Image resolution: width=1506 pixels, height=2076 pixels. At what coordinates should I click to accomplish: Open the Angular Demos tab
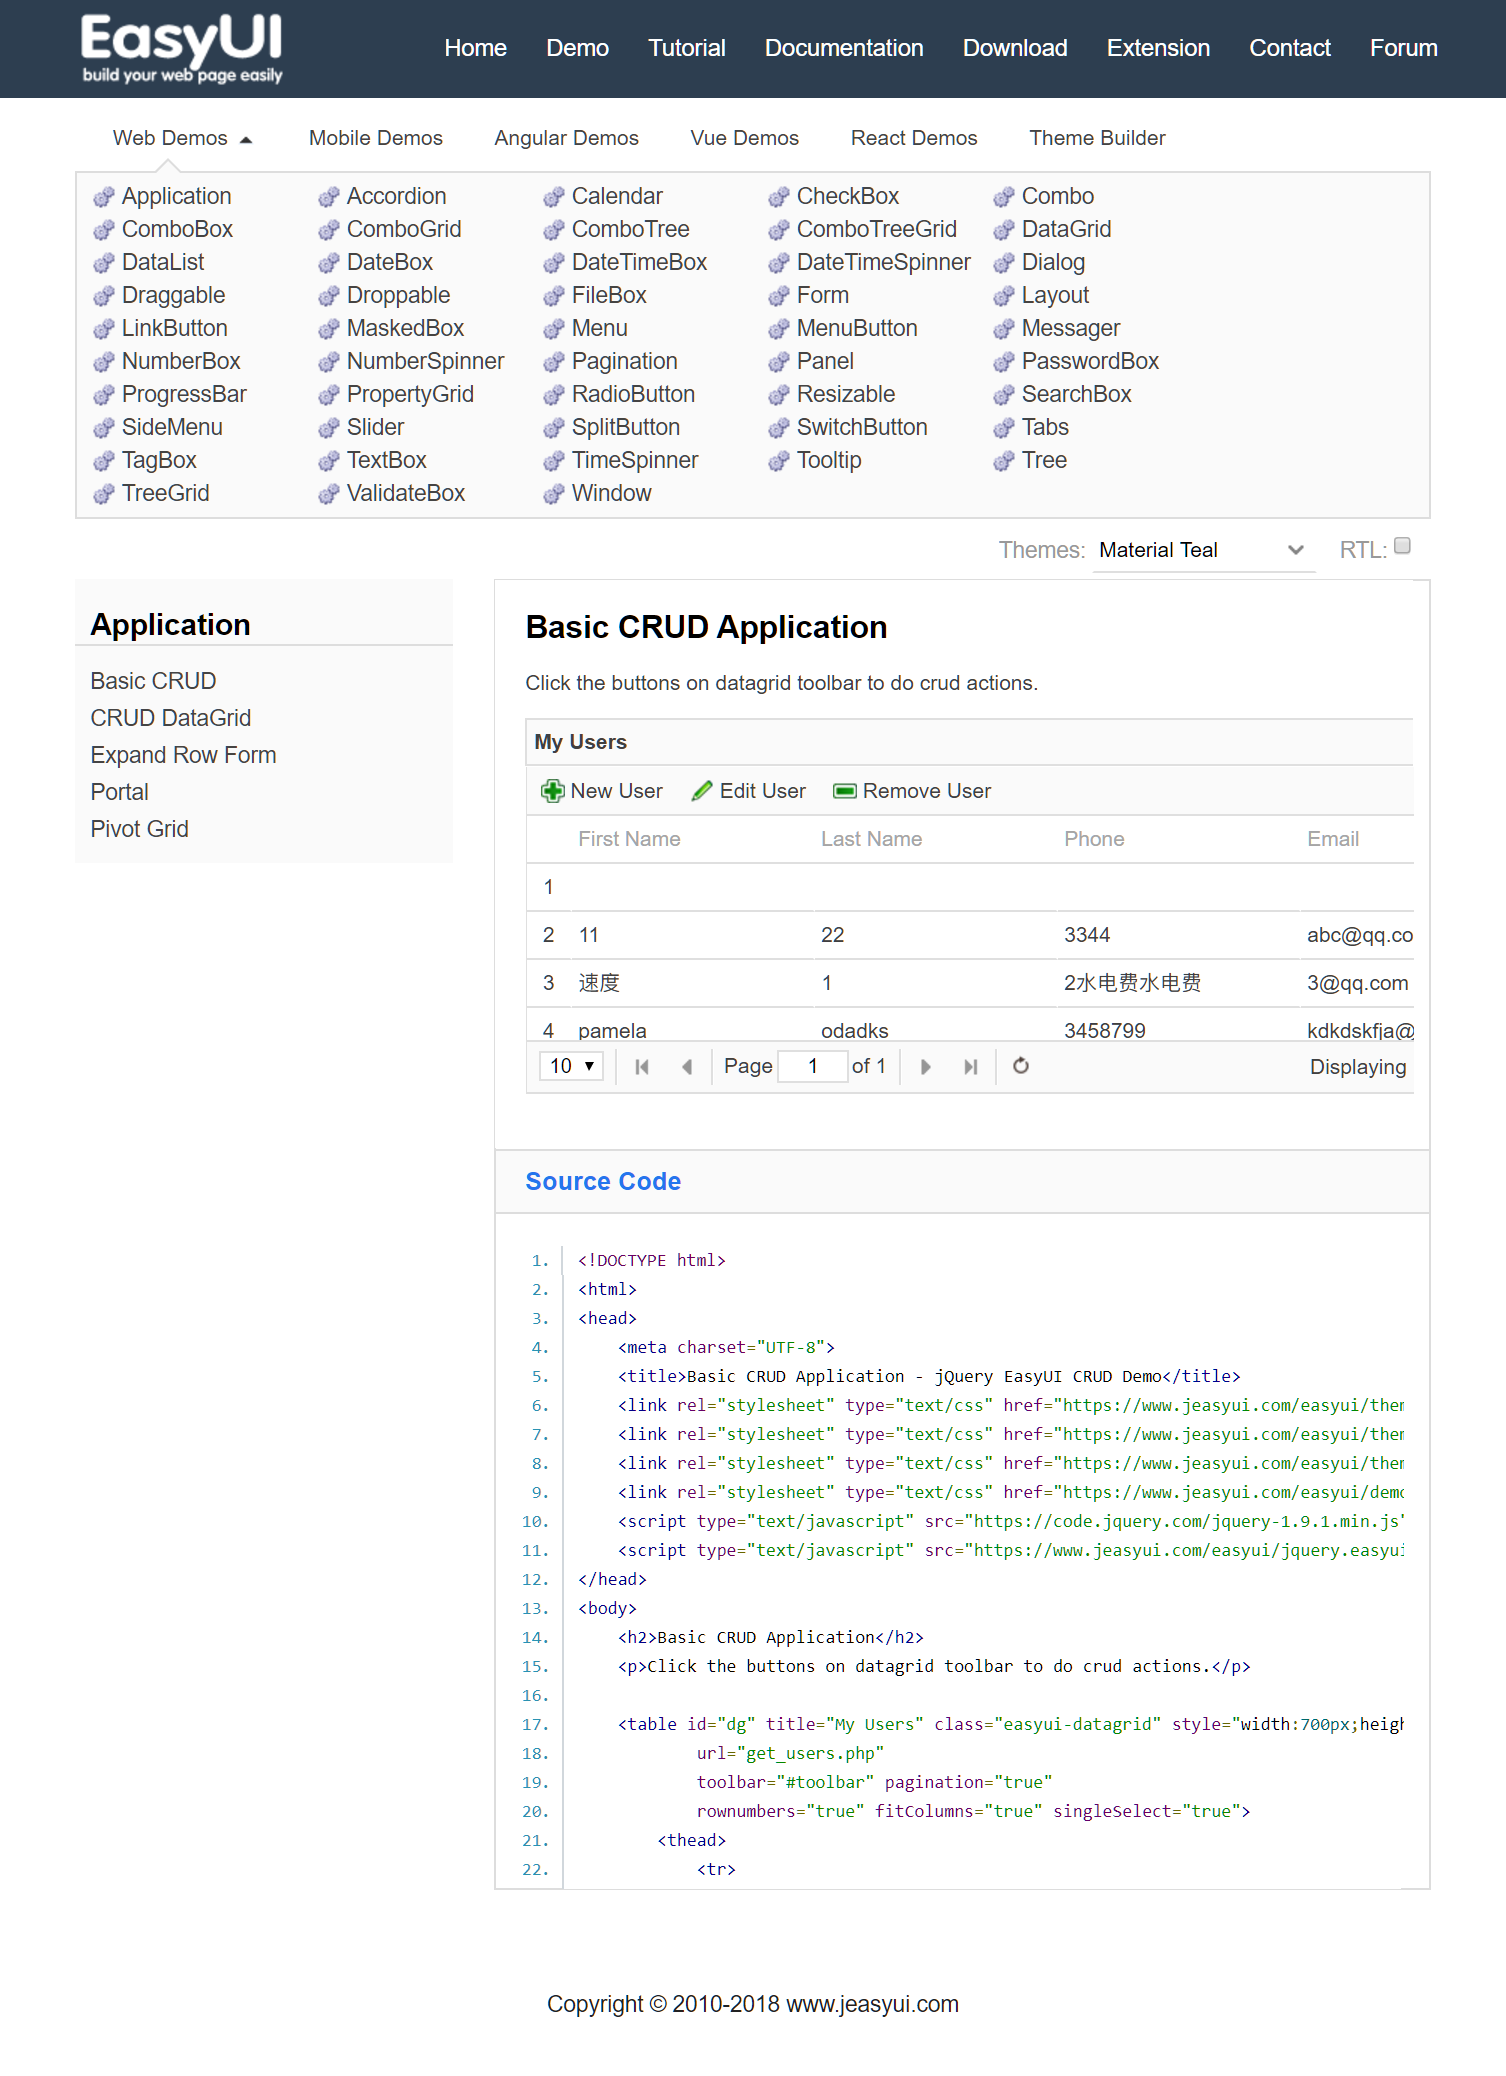tap(566, 138)
